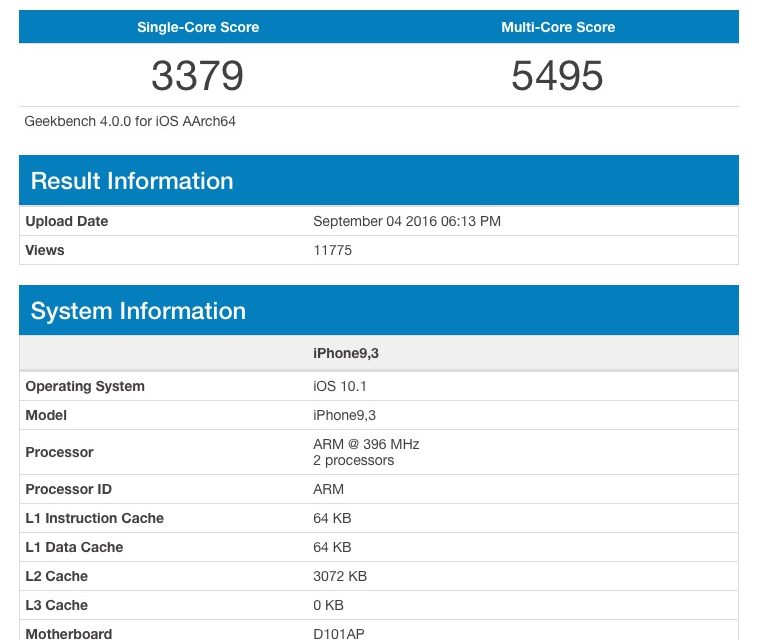Select the 2 processors text

click(353, 460)
